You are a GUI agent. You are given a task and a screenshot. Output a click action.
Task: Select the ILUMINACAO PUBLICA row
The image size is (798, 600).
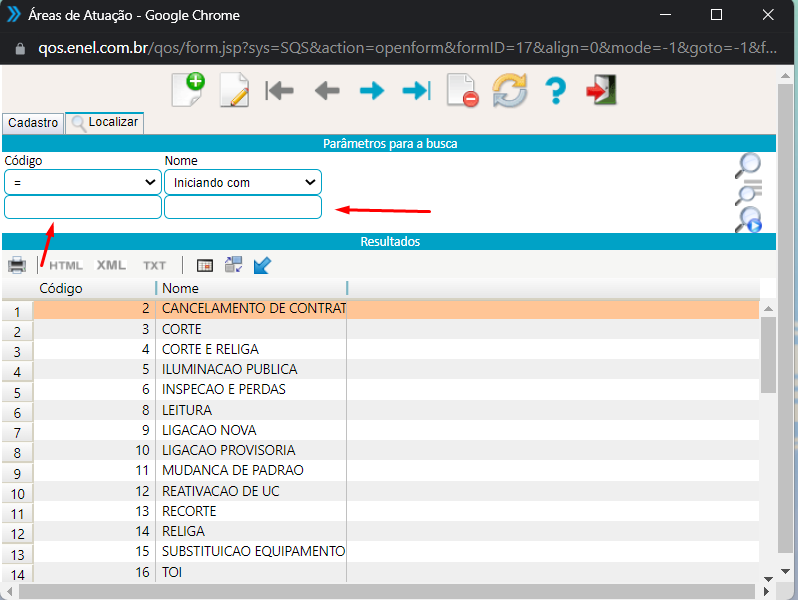(229, 369)
